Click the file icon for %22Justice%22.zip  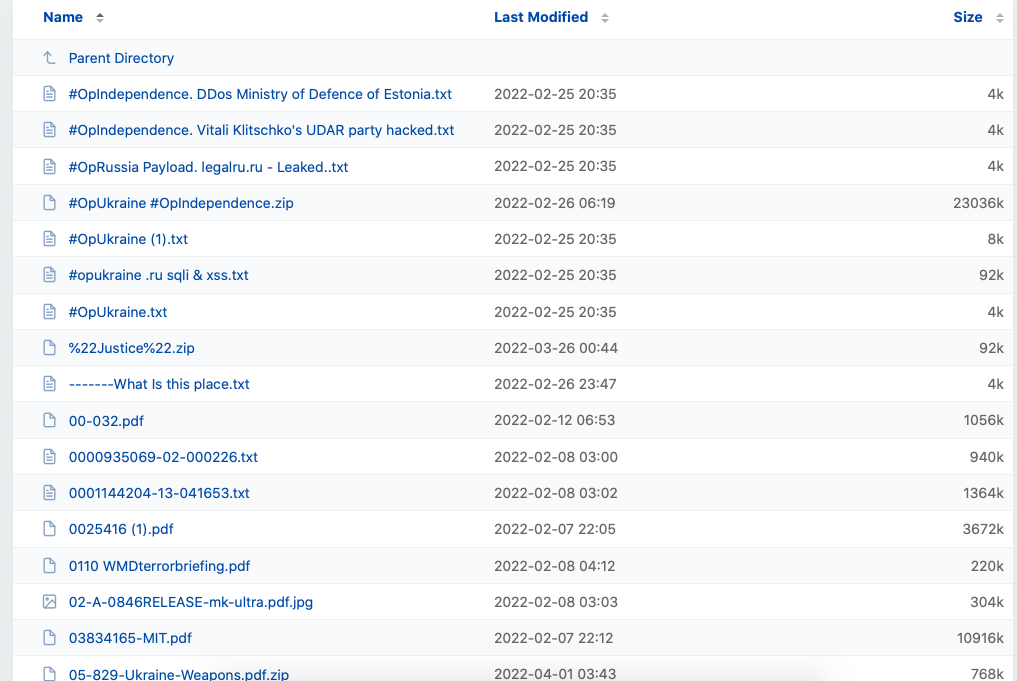tap(49, 348)
